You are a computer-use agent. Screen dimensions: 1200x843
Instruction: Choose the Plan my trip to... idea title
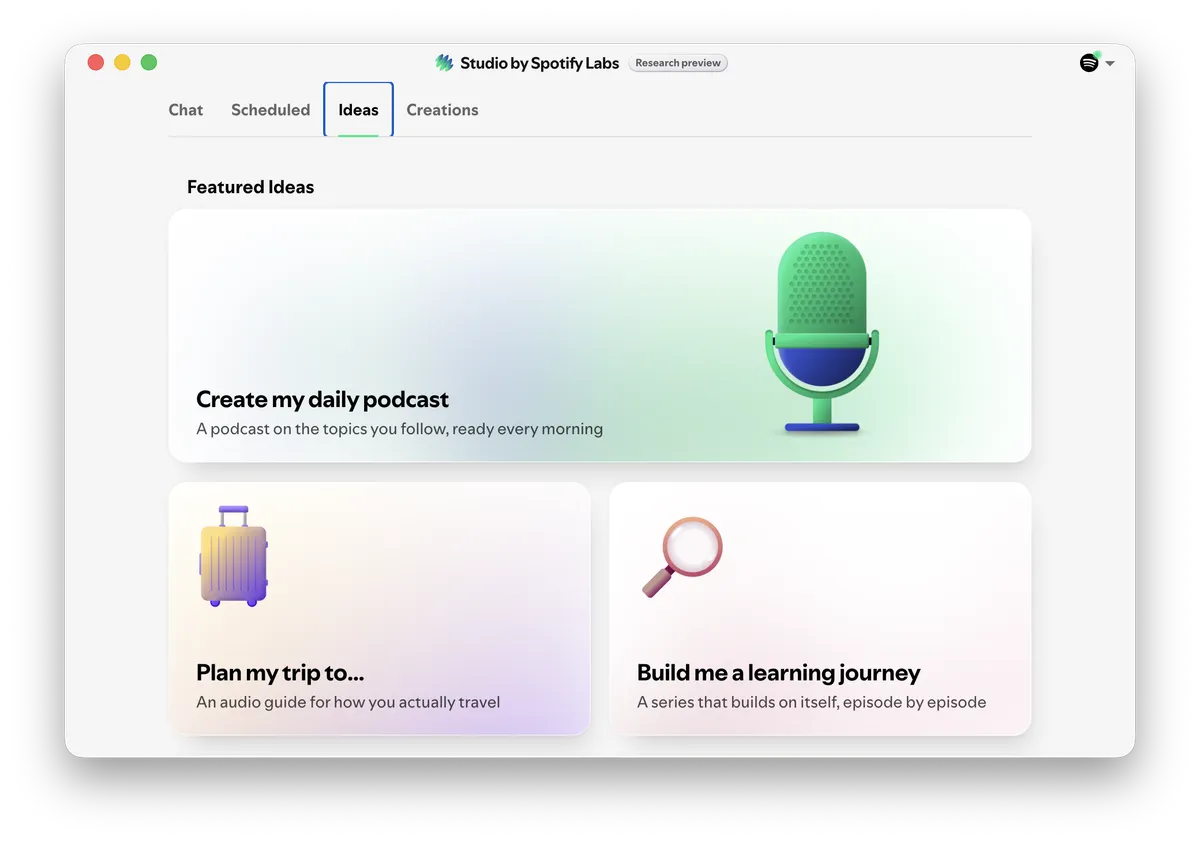(x=280, y=672)
